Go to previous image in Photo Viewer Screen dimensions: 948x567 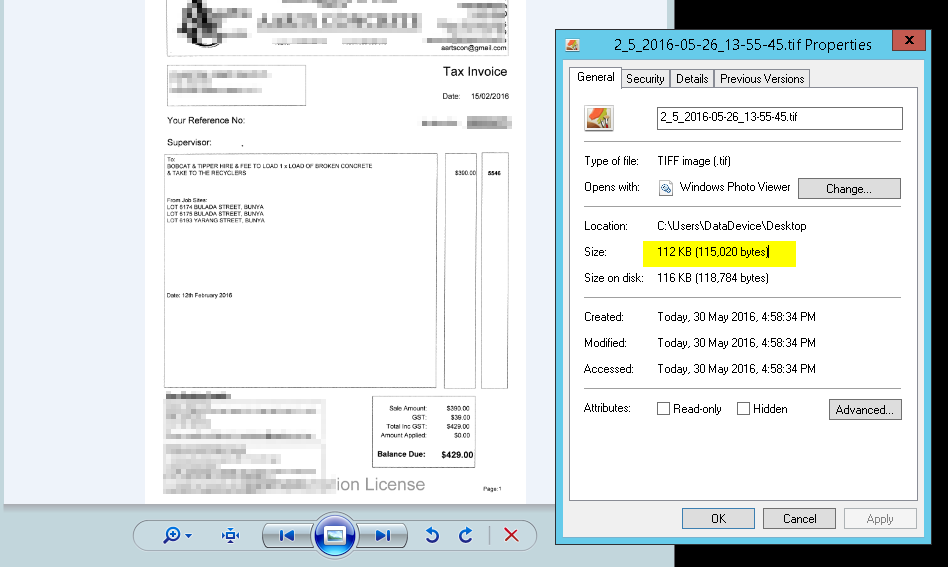[x=287, y=536]
